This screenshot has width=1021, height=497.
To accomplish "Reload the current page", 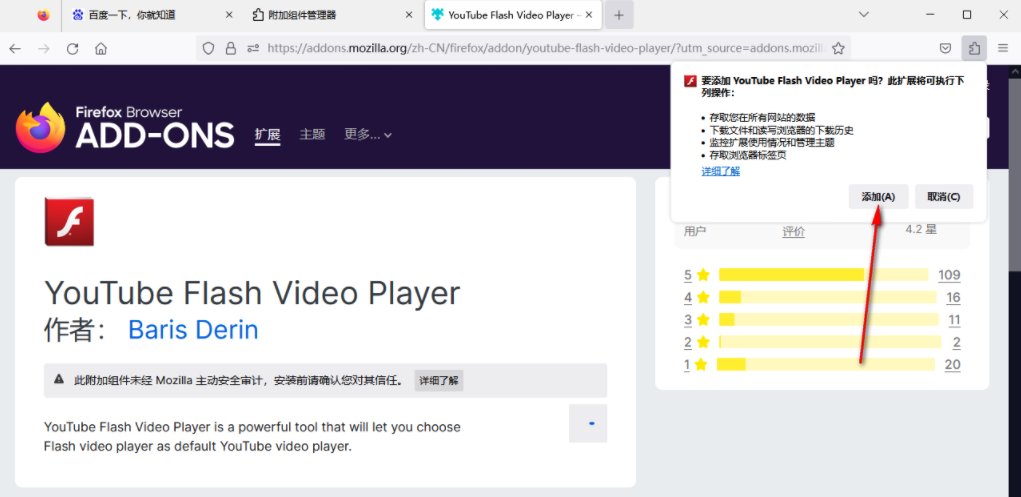I will (x=72, y=48).
